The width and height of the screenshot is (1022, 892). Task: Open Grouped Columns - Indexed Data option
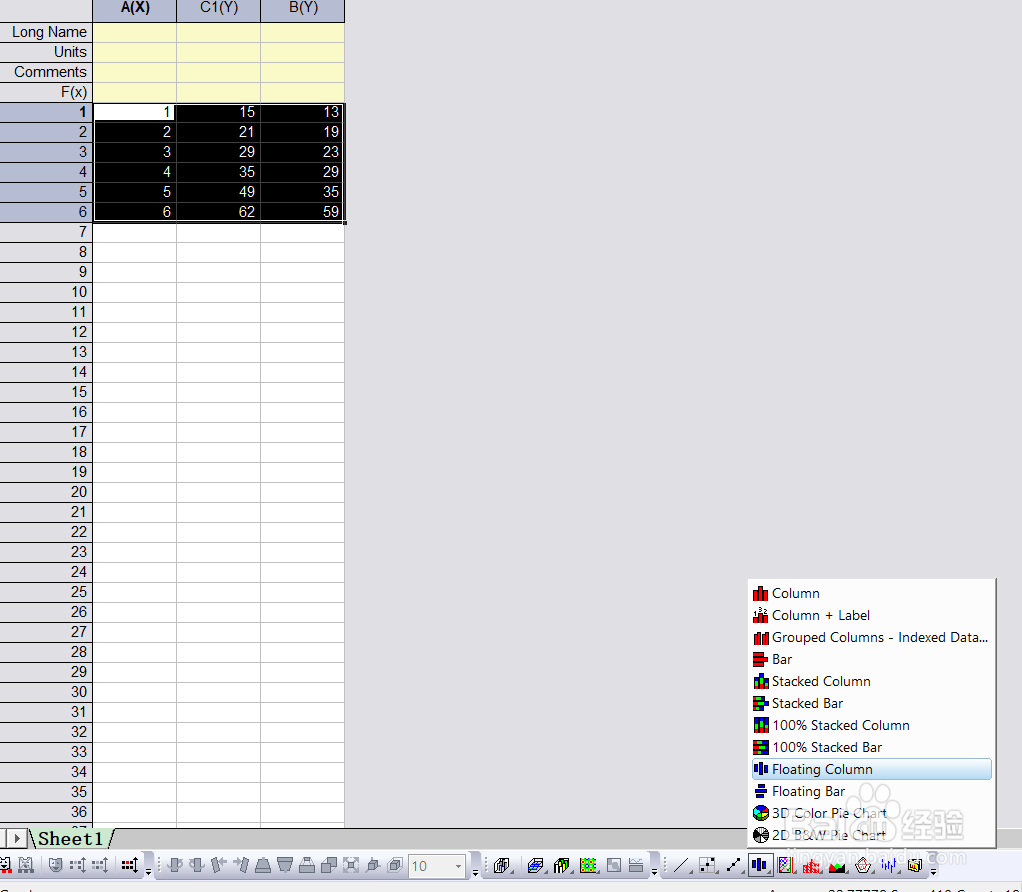point(871,637)
